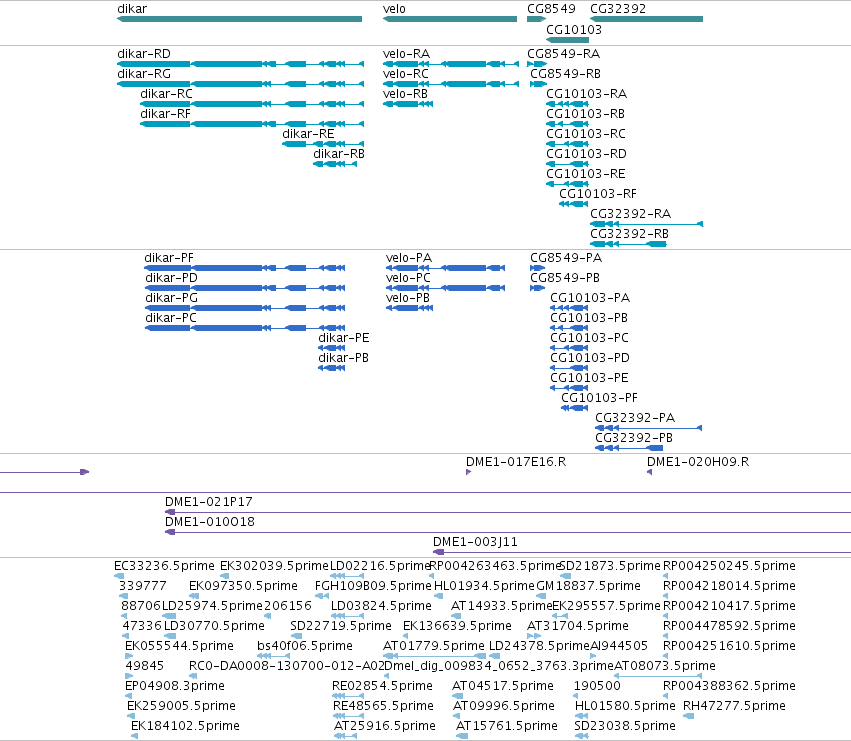Viewport: 851px width, 741px height.
Task: Select protein velo-PA
Action: [446, 268]
